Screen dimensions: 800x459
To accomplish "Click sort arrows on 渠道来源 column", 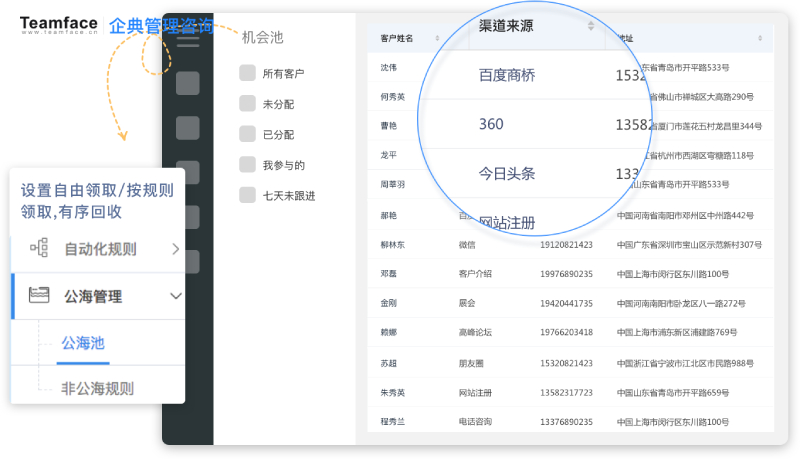I will [591, 26].
